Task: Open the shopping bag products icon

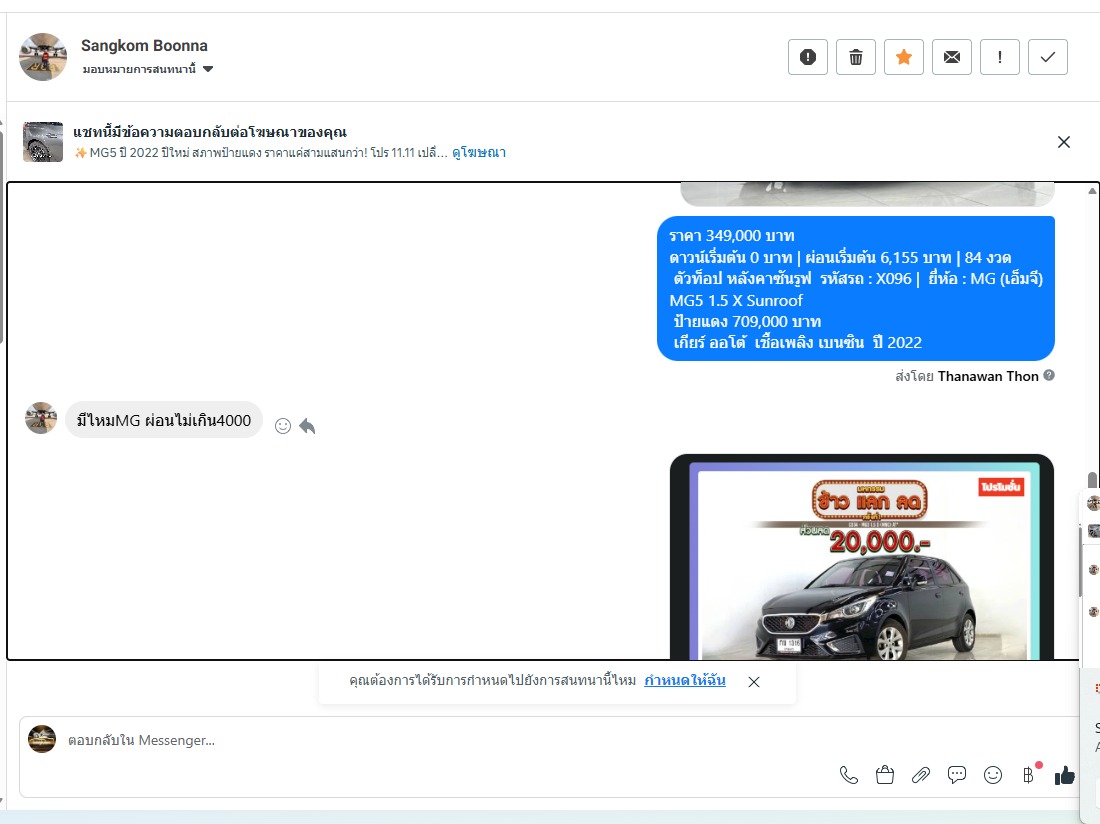Action: click(885, 775)
